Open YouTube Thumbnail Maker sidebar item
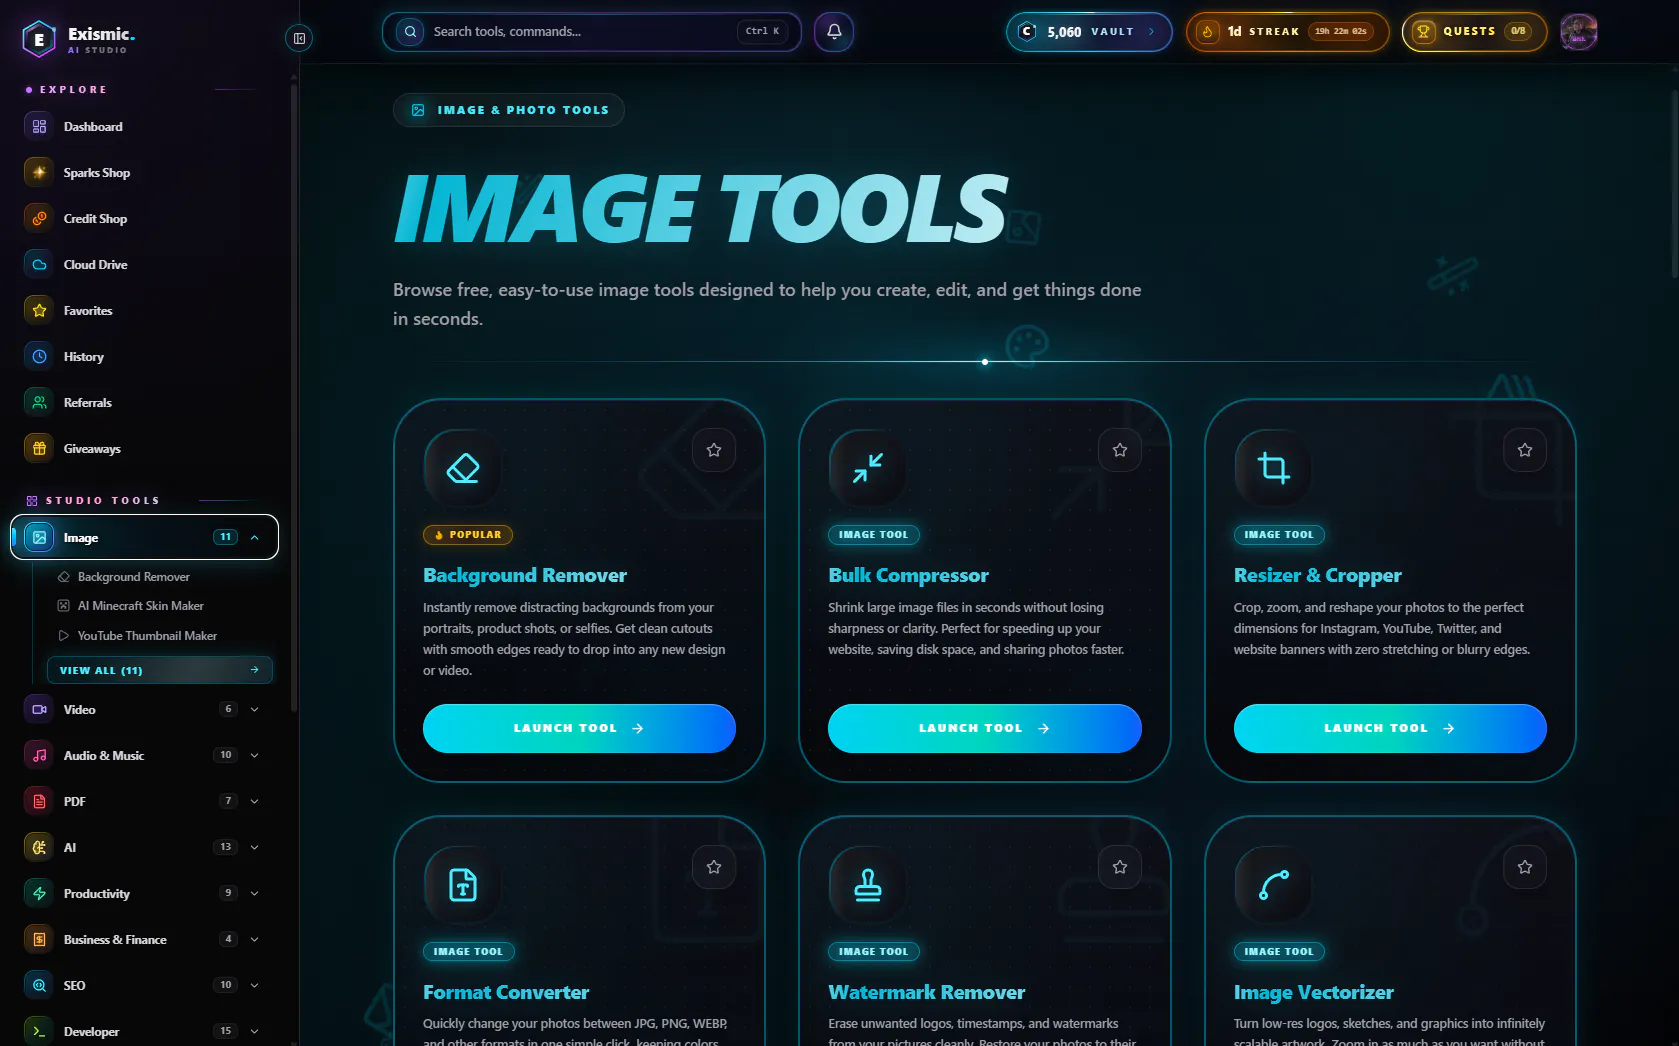Viewport: 1679px width, 1046px height. [x=138, y=636]
